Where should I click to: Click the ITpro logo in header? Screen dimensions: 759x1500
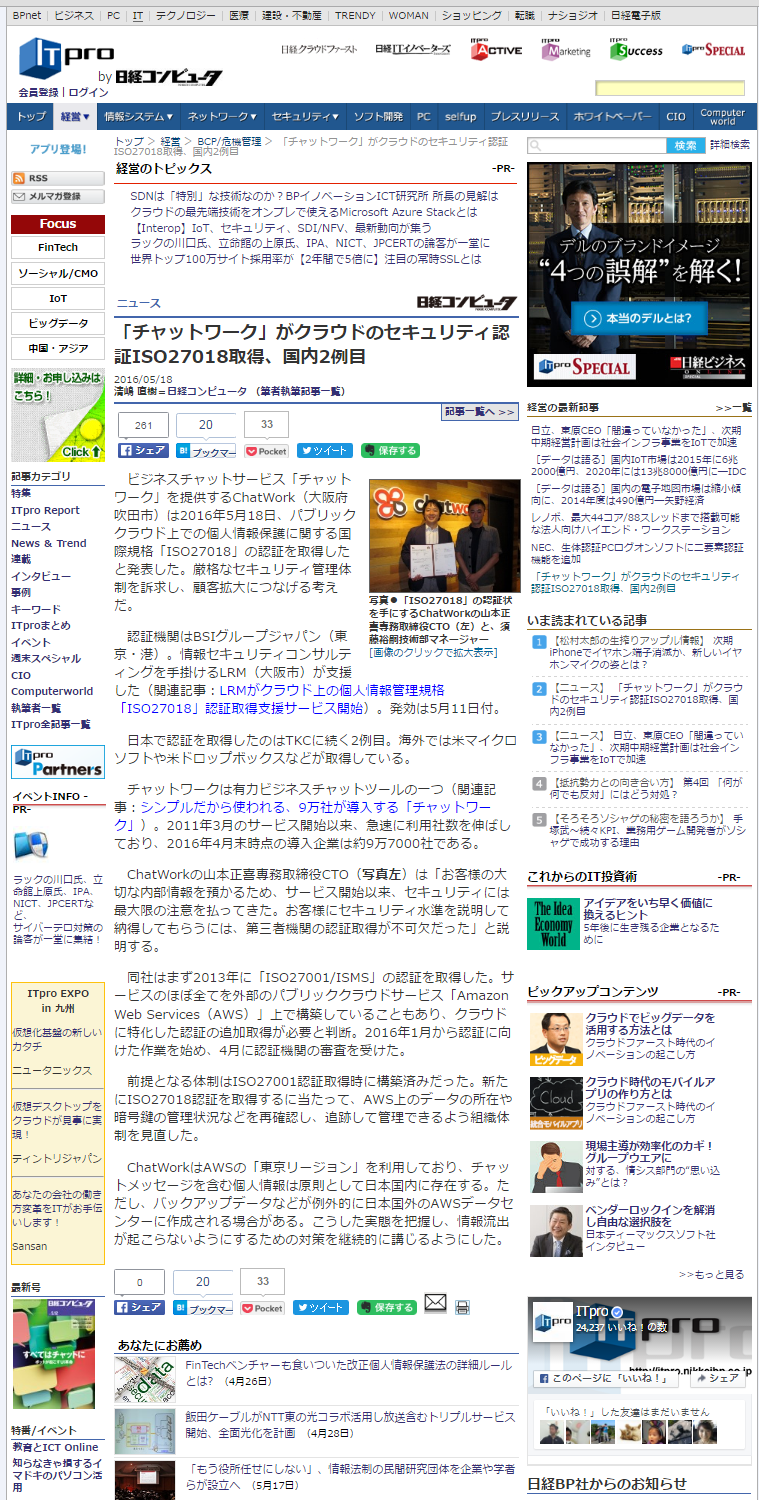click(x=66, y=56)
